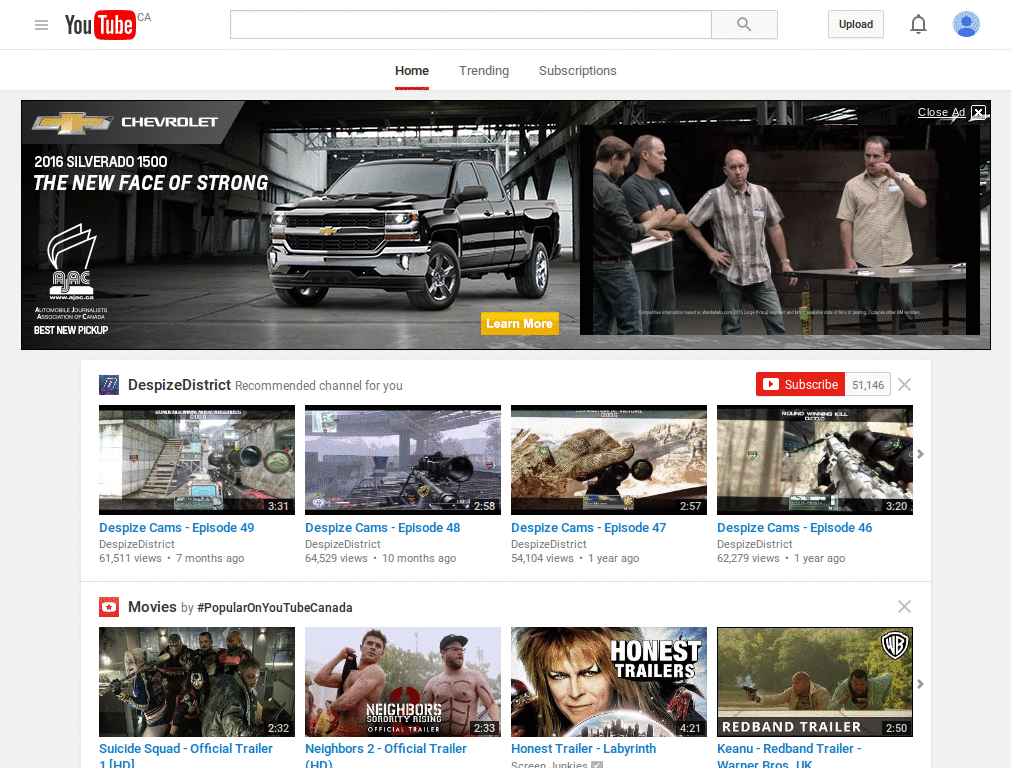Click title Despize Cams - Episode 46
The image size is (1024, 768).
point(795,528)
